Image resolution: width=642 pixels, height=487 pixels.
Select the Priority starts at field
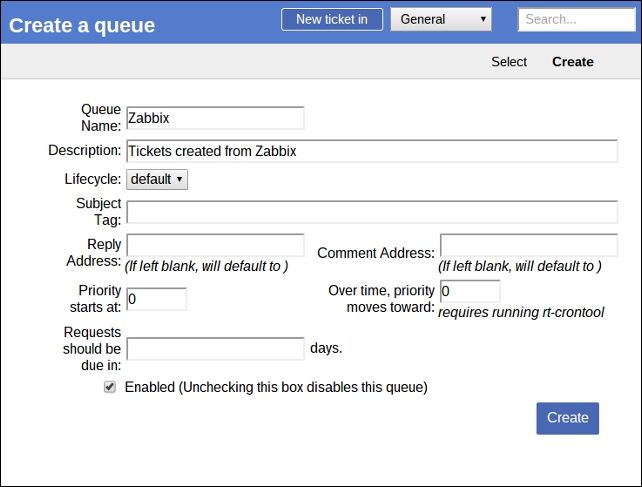pos(156,299)
